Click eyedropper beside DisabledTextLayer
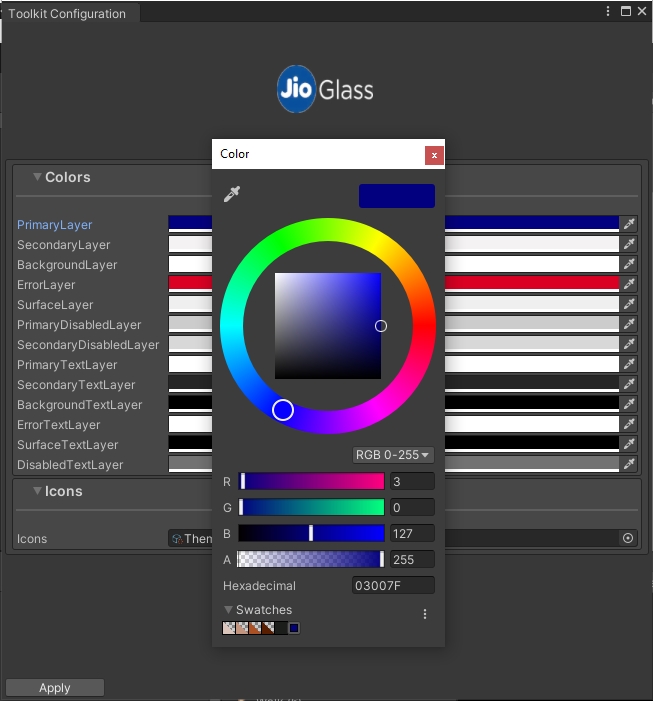Image resolution: width=653 pixels, height=701 pixels. click(x=629, y=464)
